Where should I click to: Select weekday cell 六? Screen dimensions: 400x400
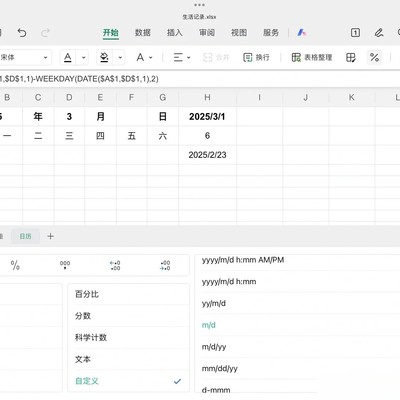tap(163, 136)
